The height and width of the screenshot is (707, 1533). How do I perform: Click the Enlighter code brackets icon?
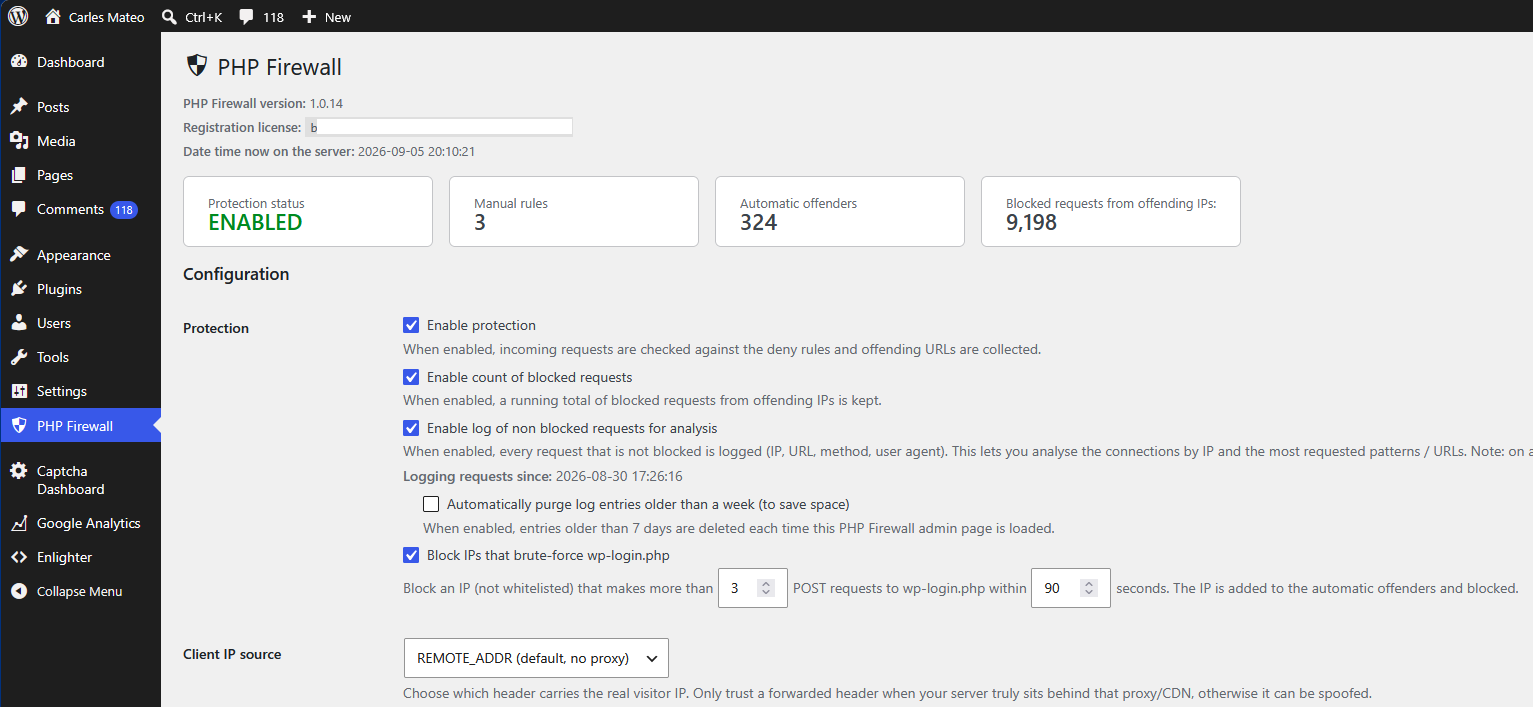(19, 557)
